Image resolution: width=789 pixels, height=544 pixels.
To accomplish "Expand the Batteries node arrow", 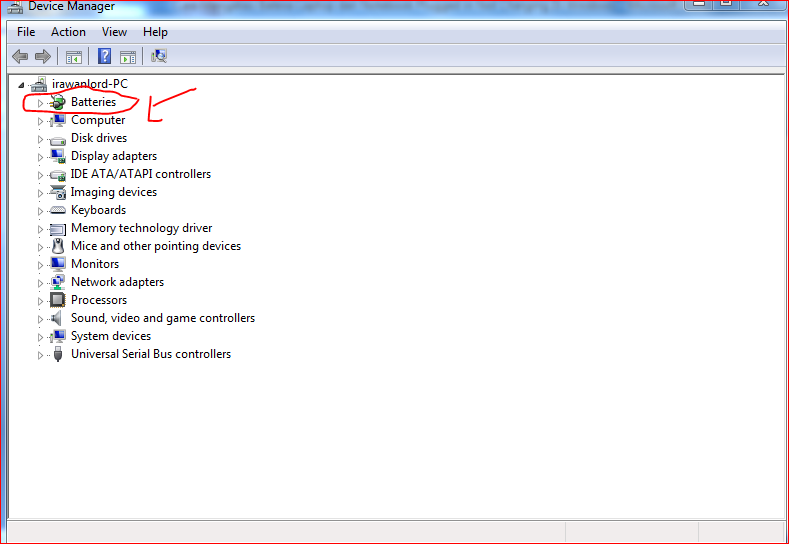I will click(x=40, y=103).
